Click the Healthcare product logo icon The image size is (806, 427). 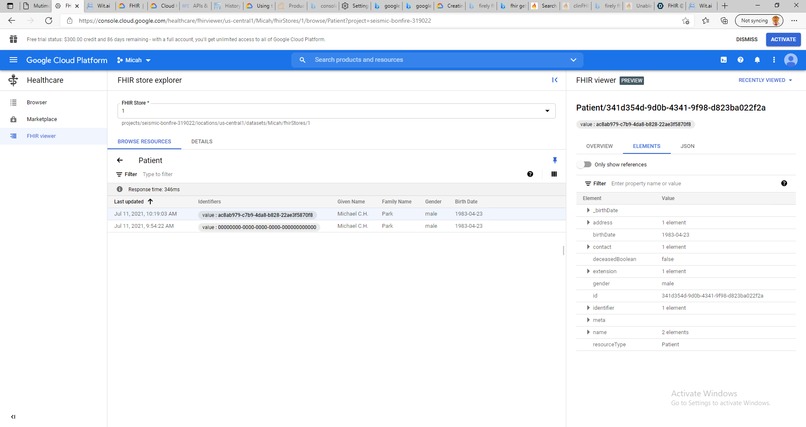pos(13,80)
